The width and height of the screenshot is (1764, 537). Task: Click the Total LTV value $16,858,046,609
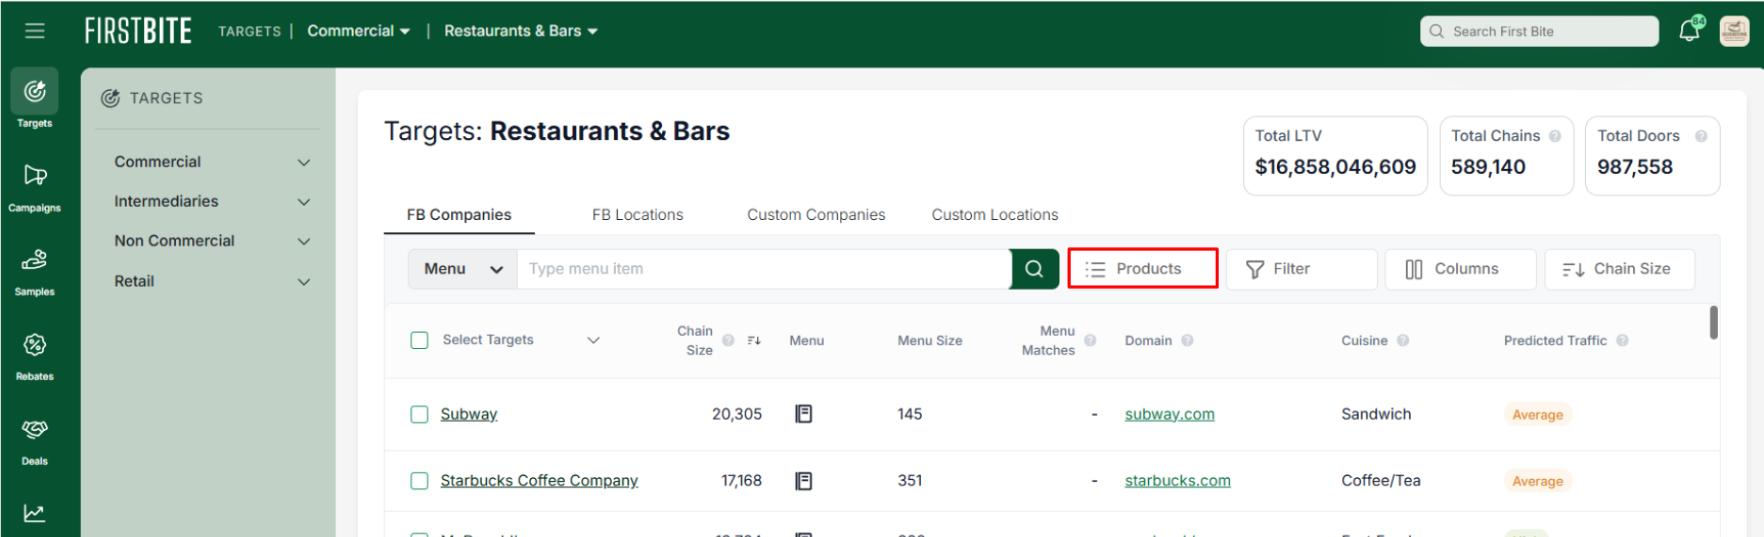click(x=1335, y=167)
